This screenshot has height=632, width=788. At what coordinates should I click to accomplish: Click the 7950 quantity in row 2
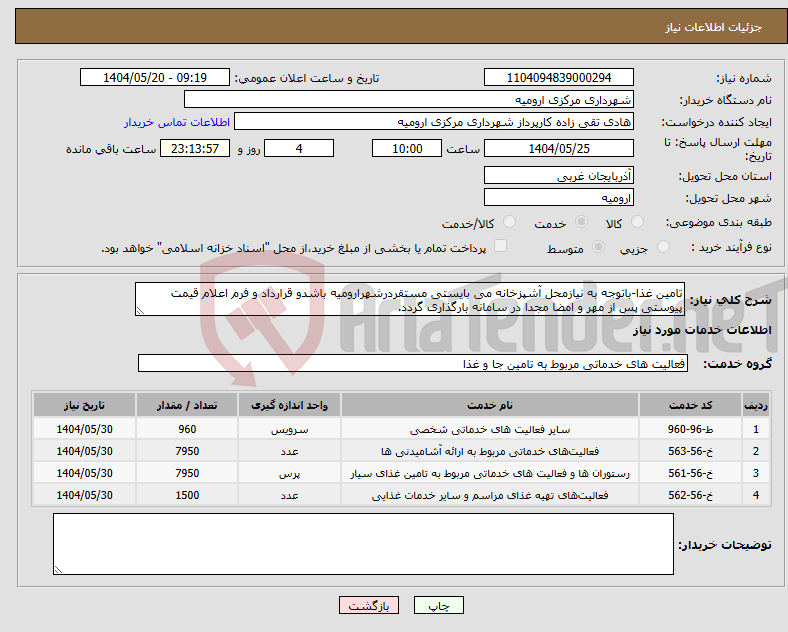(187, 451)
